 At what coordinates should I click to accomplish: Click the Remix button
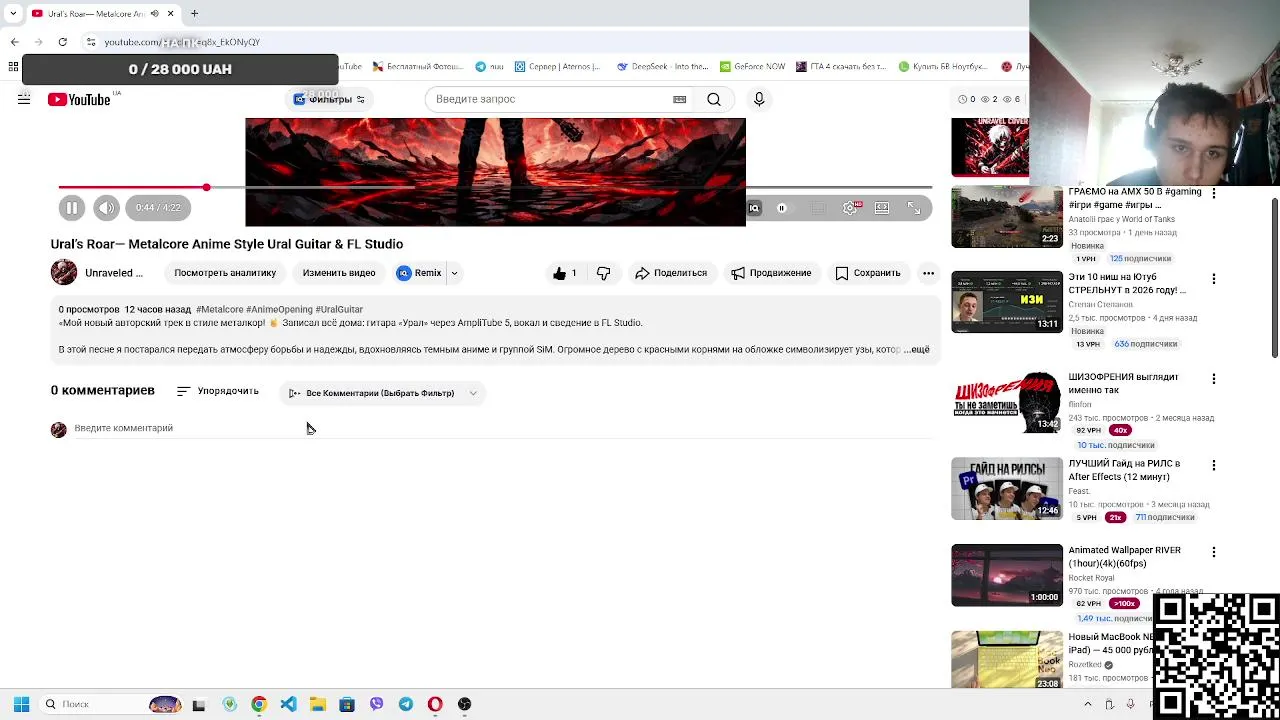pos(419,273)
